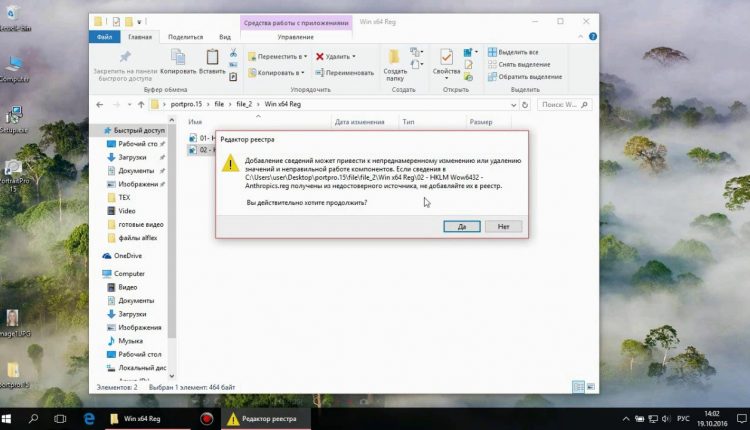Open OneDrive in the navigation pane

tap(128, 255)
